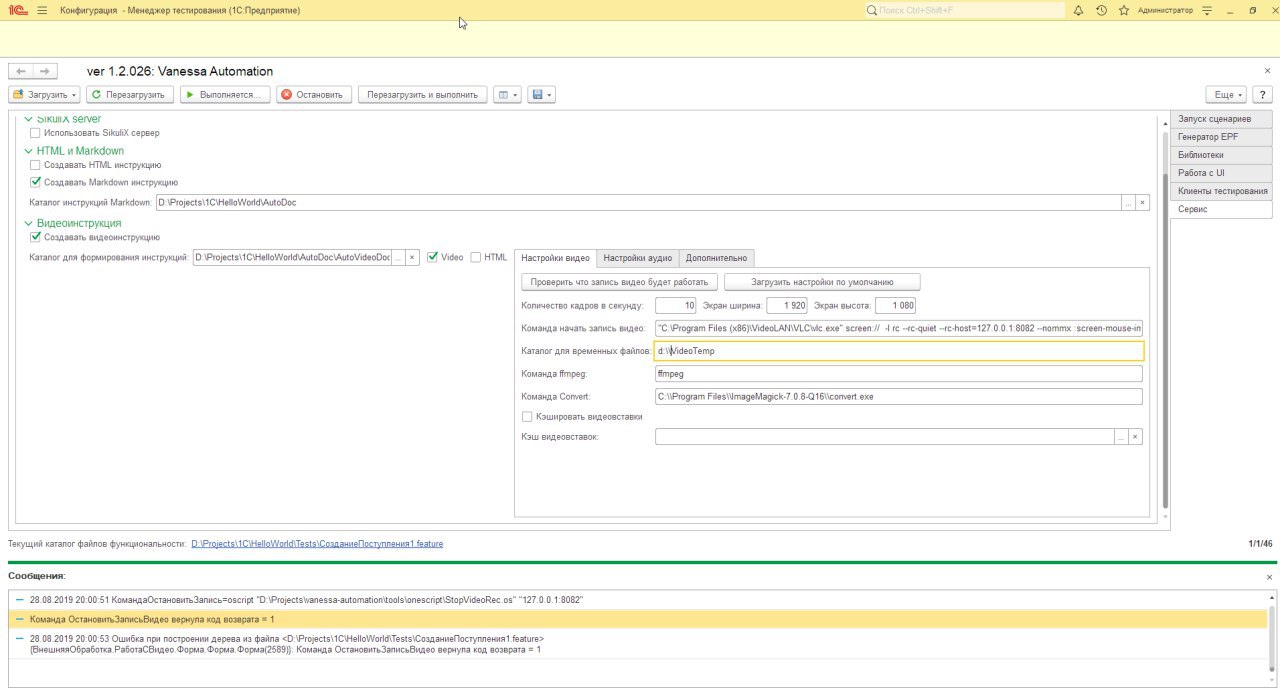Click Проверить что запись видео будет работать
The height and width of the screenshot is (696, 1280).
(620, 282)
